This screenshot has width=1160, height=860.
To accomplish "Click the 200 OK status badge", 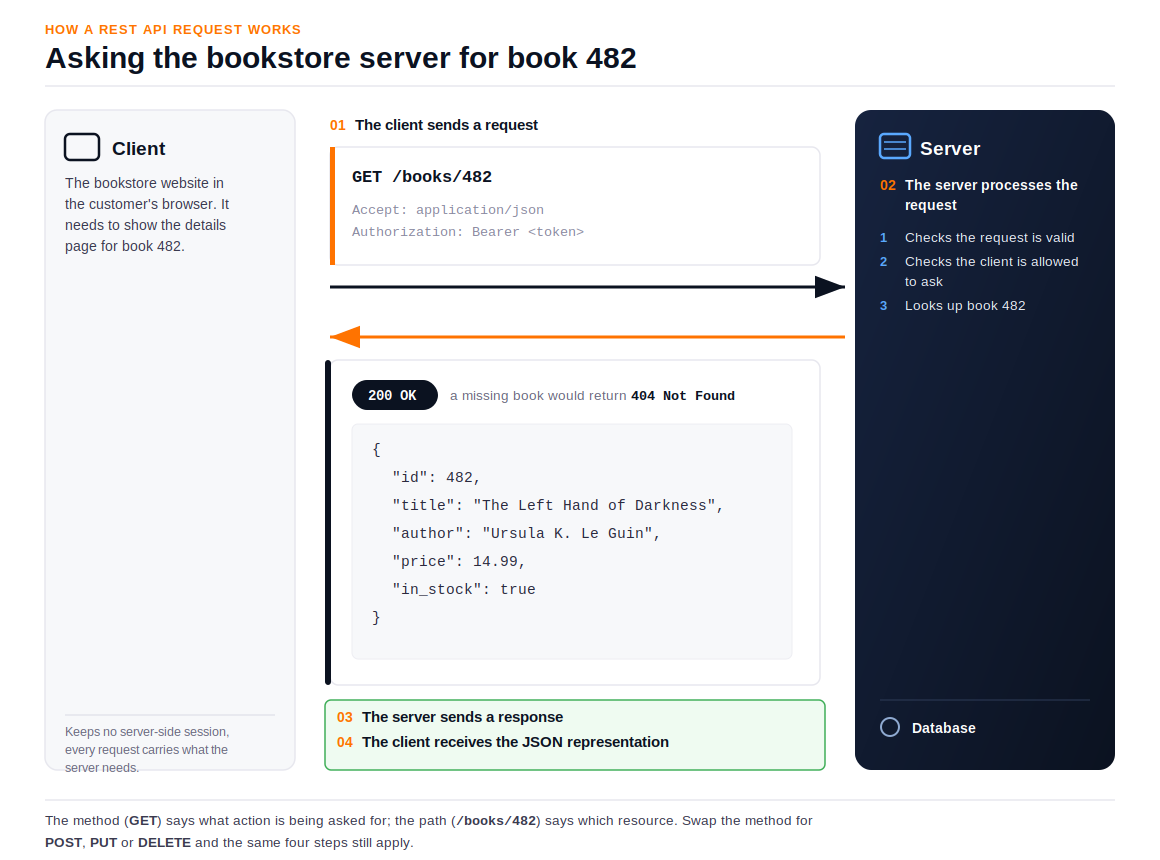I will [394, 395].
